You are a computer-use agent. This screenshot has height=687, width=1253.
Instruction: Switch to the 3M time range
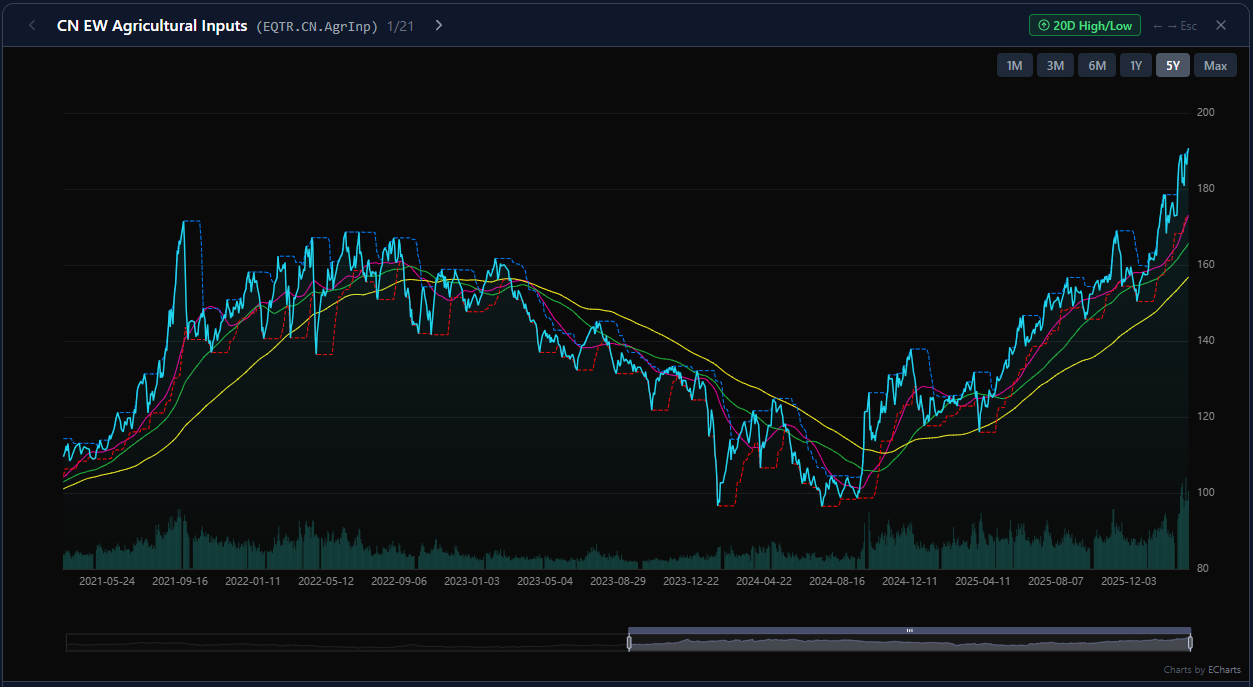[1055, 65]
